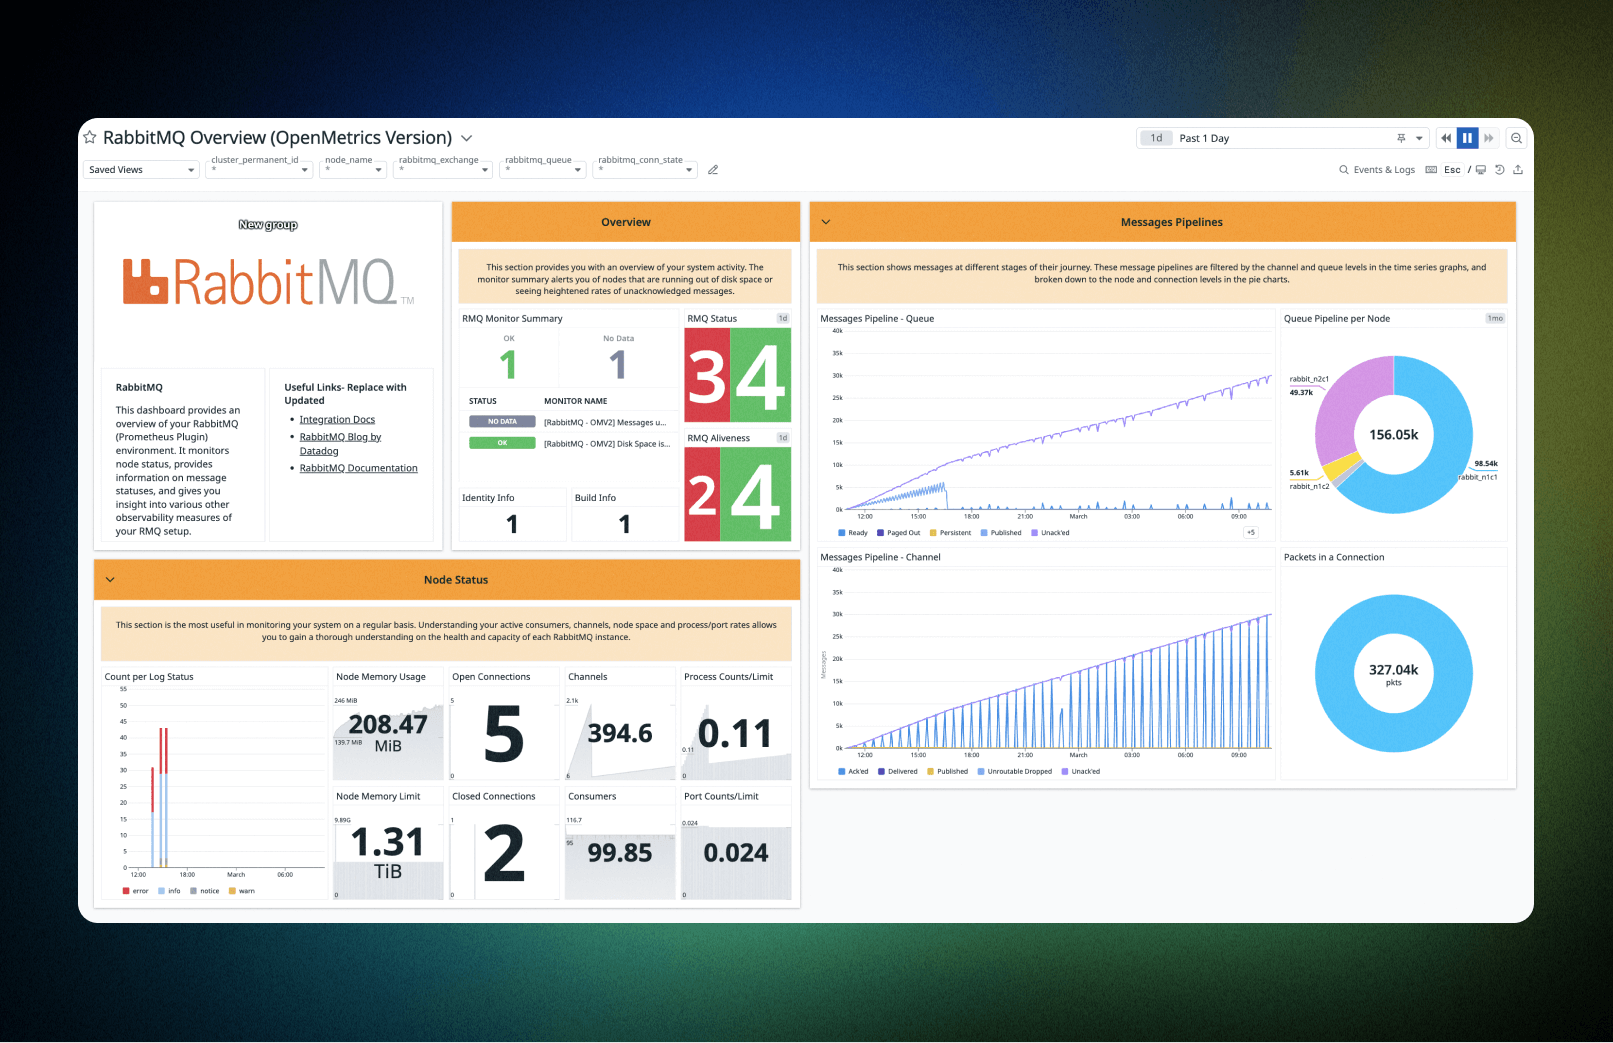The width and height of the screenshot is (1613, 1043).
Task: Click the pencil edit template variables icon
Action: click(713, 170)
